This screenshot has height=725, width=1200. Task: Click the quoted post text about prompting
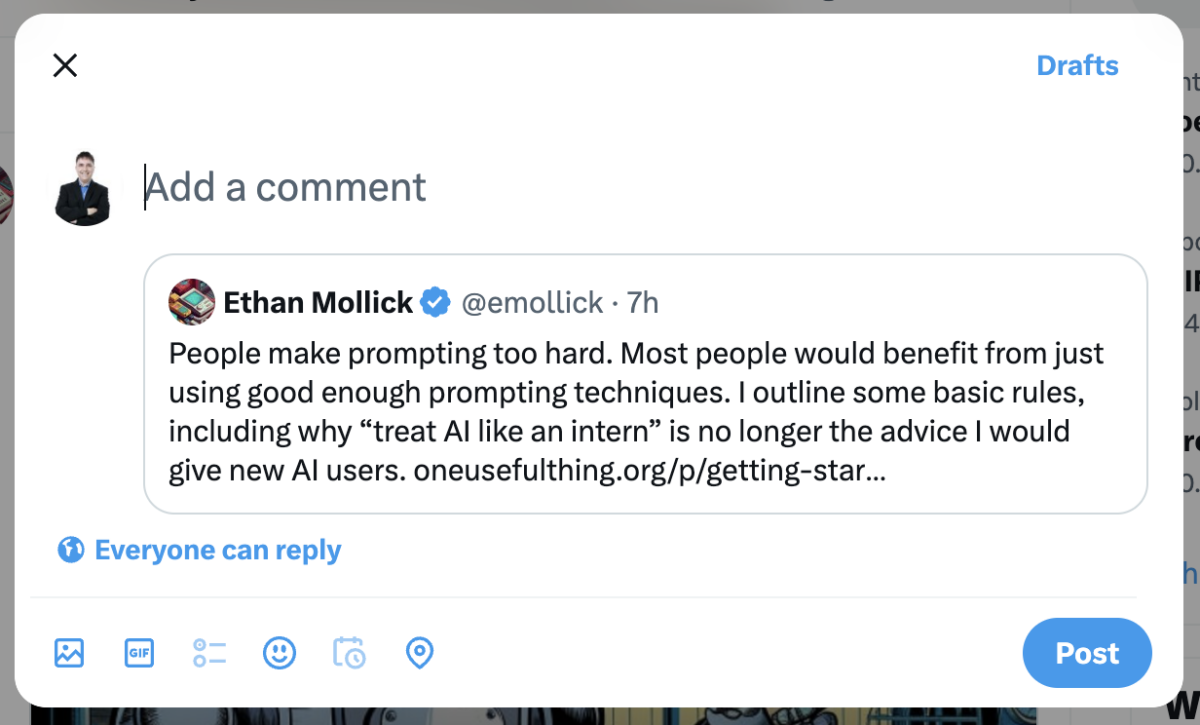635,392
